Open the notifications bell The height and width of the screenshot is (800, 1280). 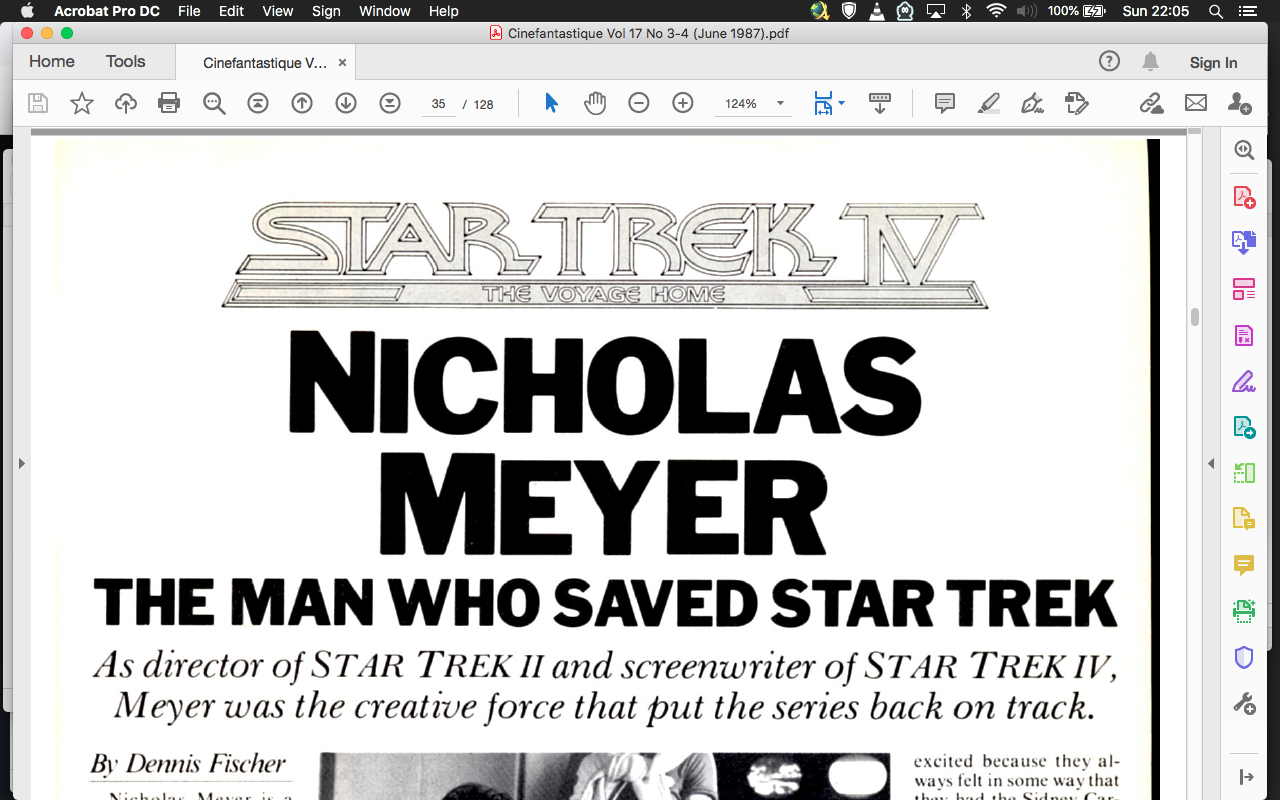pyautogui.click(x=1151, y=61)
